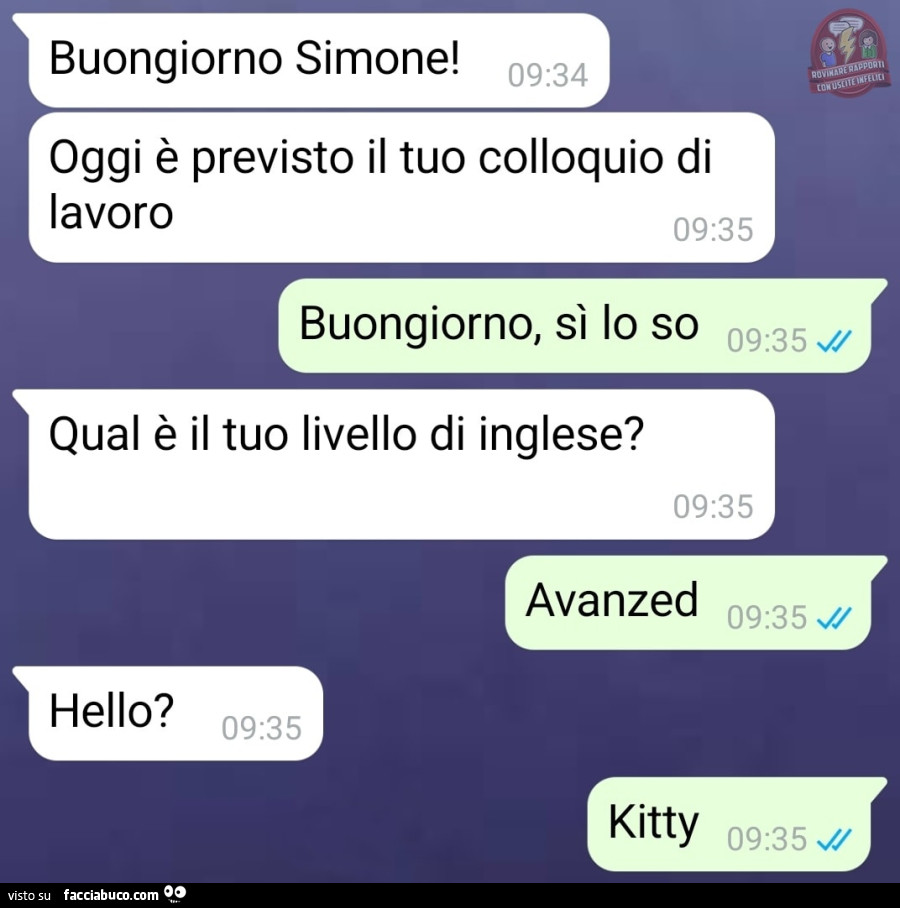Image resolution: width=900 pixels, height=908 pixels.
Task: Click timestamp on 'livello di inglese' message
Action: 713,507
